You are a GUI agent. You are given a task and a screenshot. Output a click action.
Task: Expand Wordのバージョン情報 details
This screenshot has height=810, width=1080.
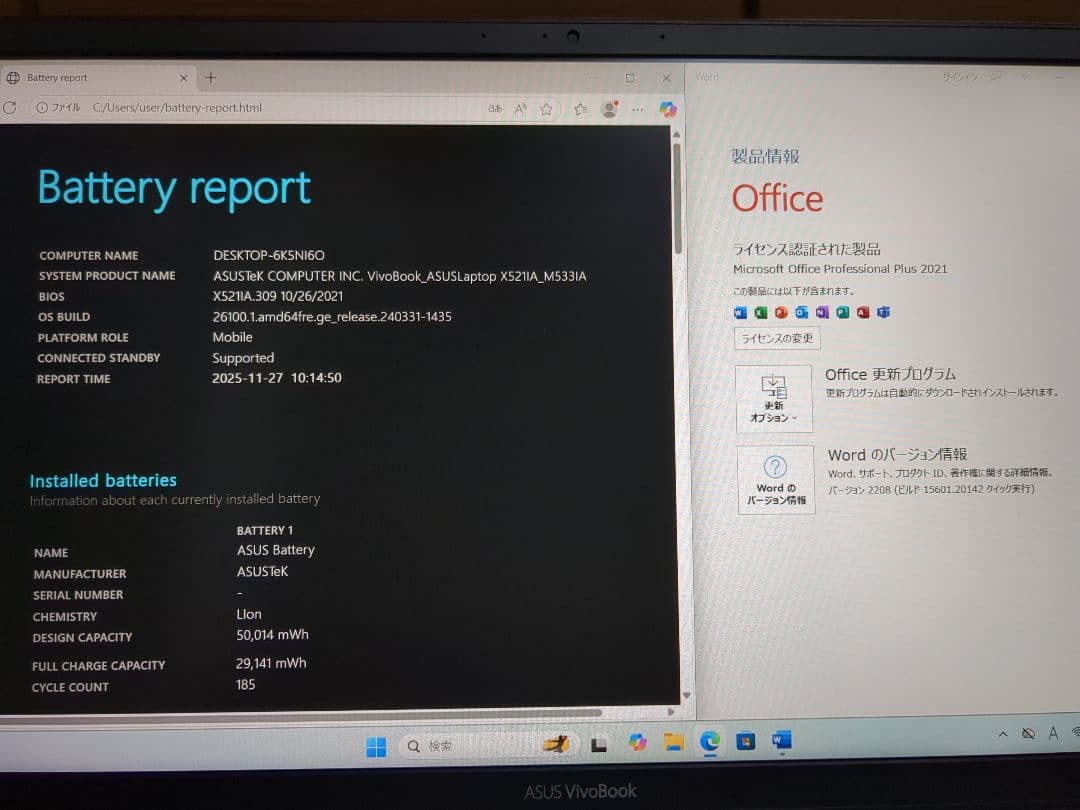(774, 480)
